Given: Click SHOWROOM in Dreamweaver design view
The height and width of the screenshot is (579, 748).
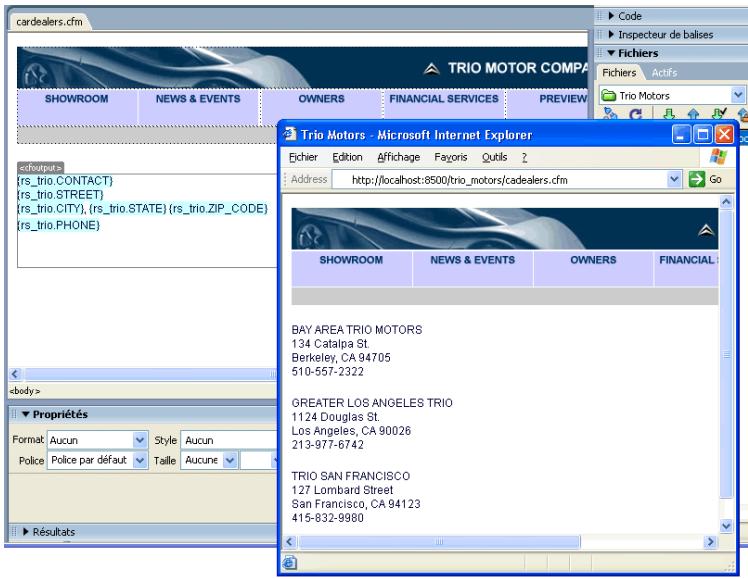Looking at the screenshot, I should point(76,99).
